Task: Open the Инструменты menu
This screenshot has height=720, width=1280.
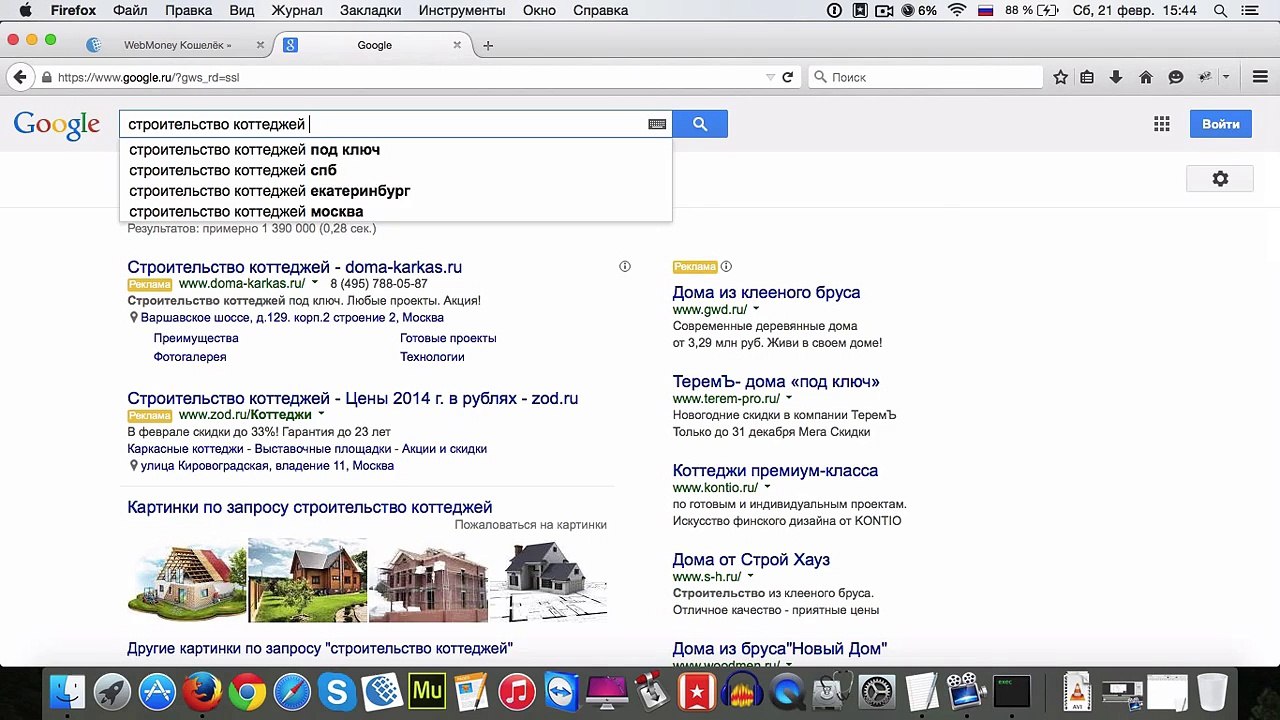Action: tap(462, 11)
